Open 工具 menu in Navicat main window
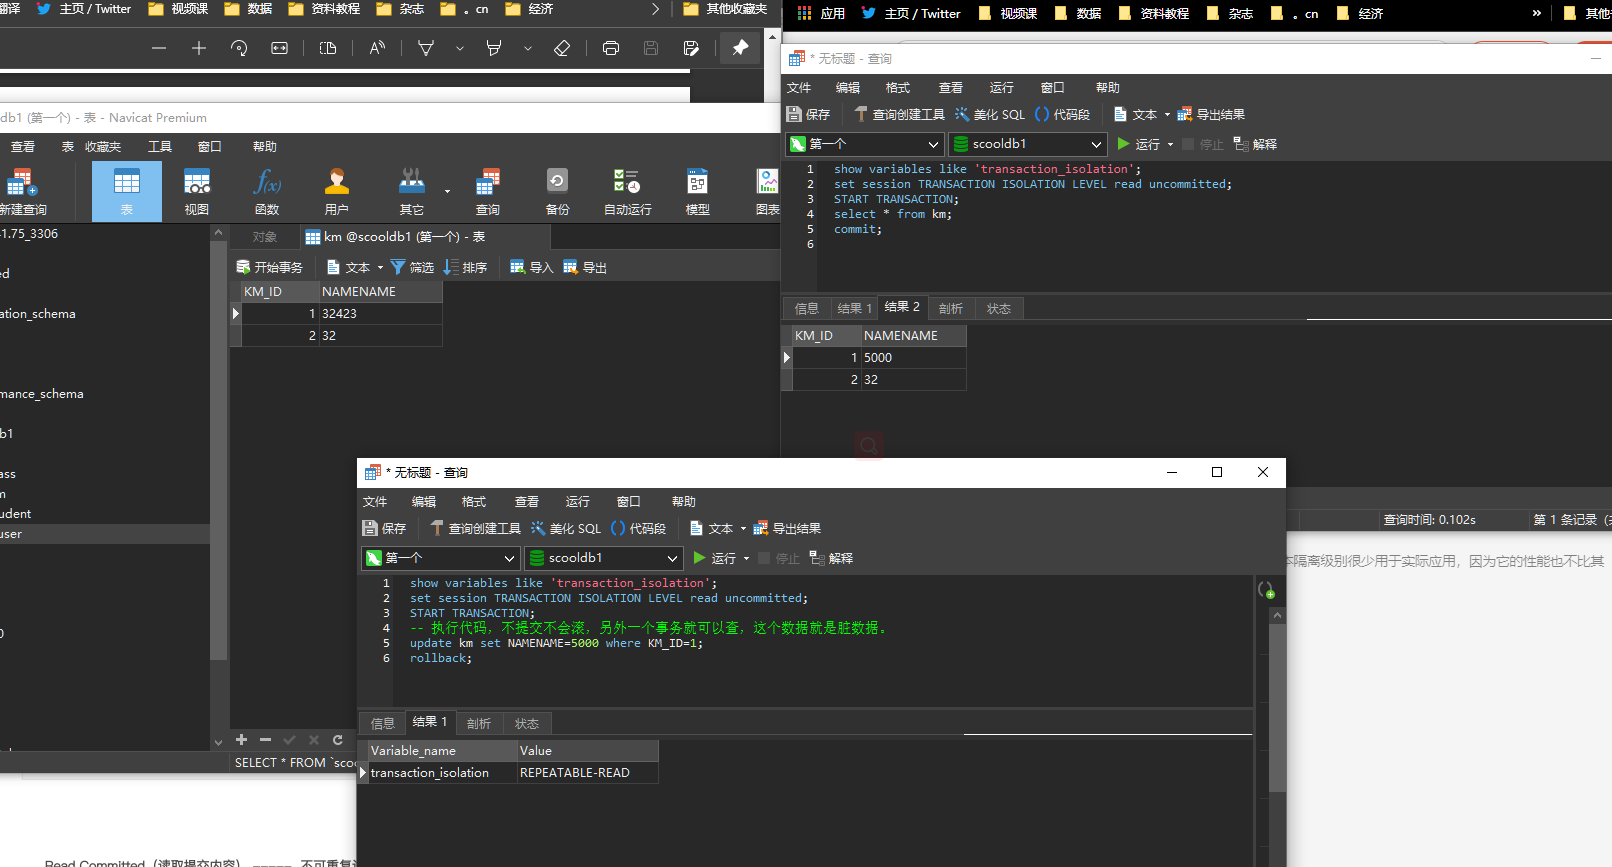Image resolution: width=1612 pixels, height=867 pixels. tap(160, 146)
